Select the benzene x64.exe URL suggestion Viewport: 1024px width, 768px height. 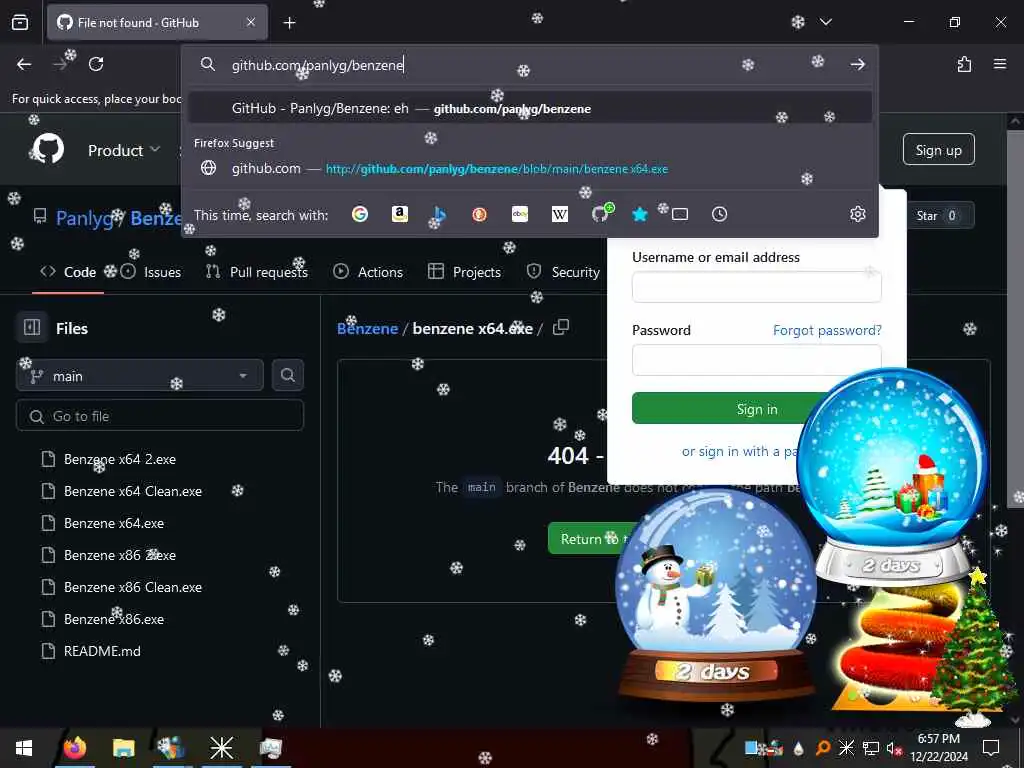530,168
